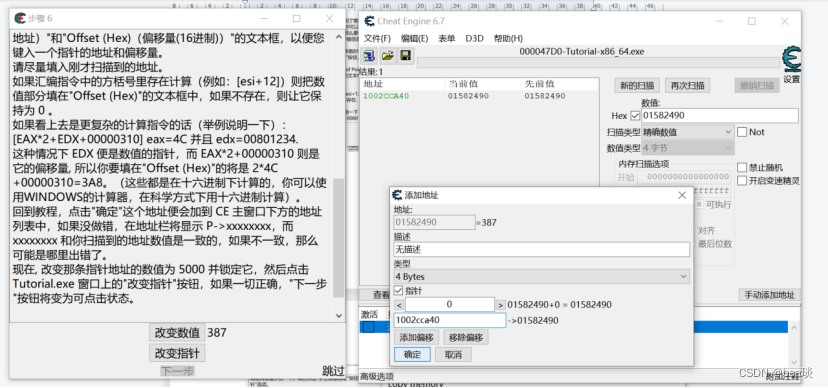Click the 再次扫描 button
Screen dimensions: 828x388
point(687,86)
